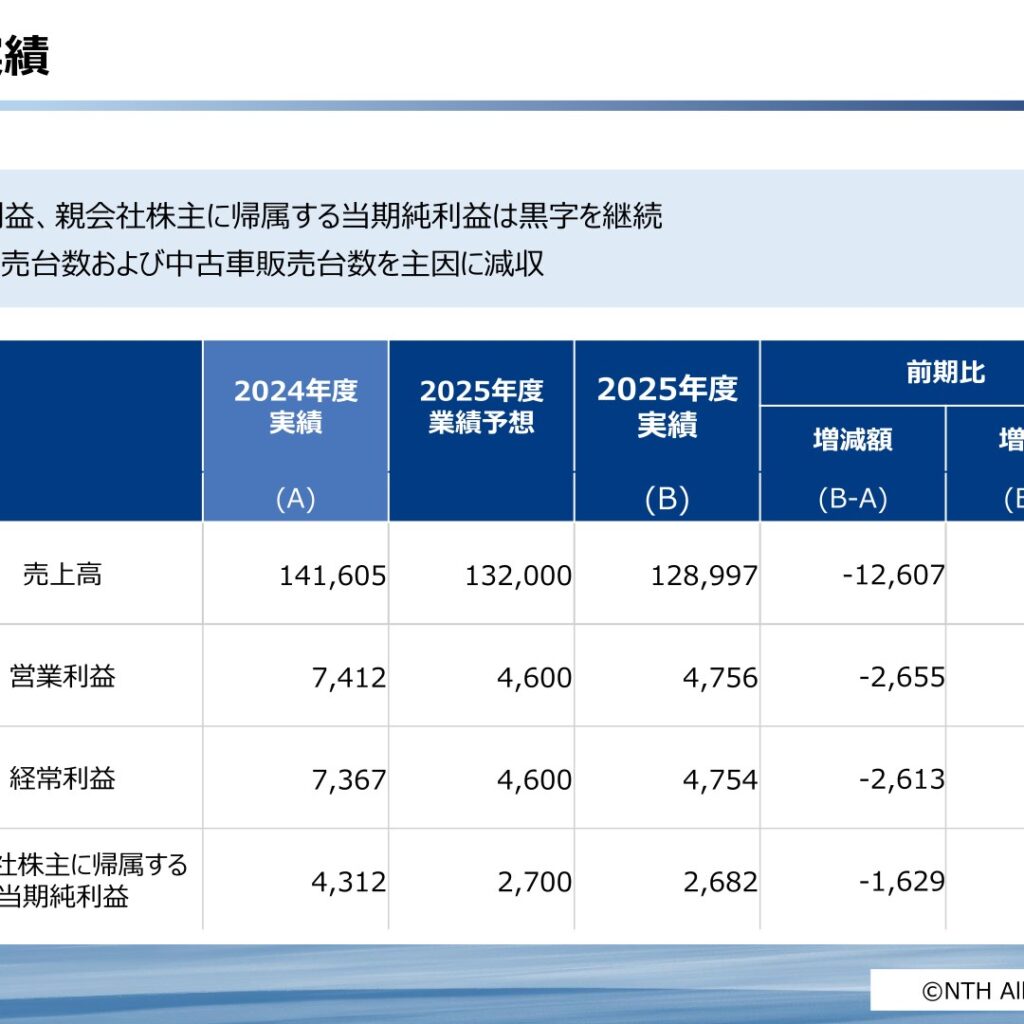Click the value 4,756
This screenshot has height=1024, width=1024.
(720, 678)
